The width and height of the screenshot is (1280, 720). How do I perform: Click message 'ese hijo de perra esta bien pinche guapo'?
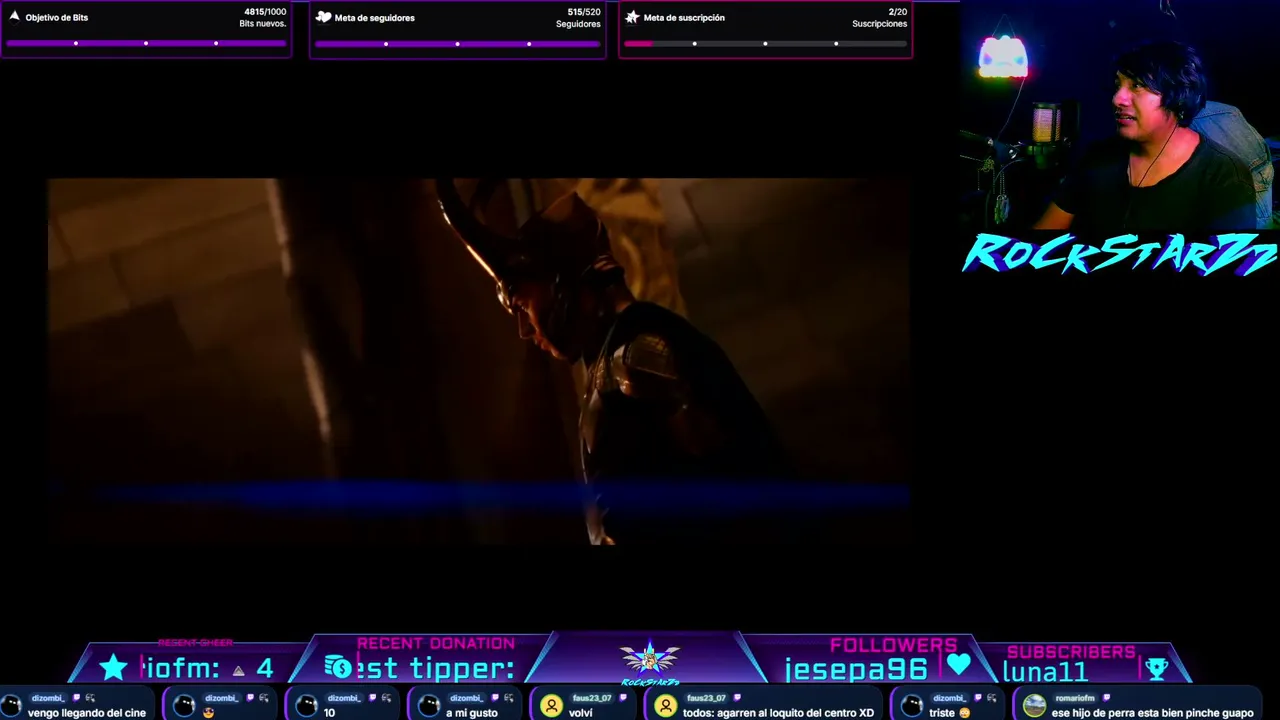1152,713
